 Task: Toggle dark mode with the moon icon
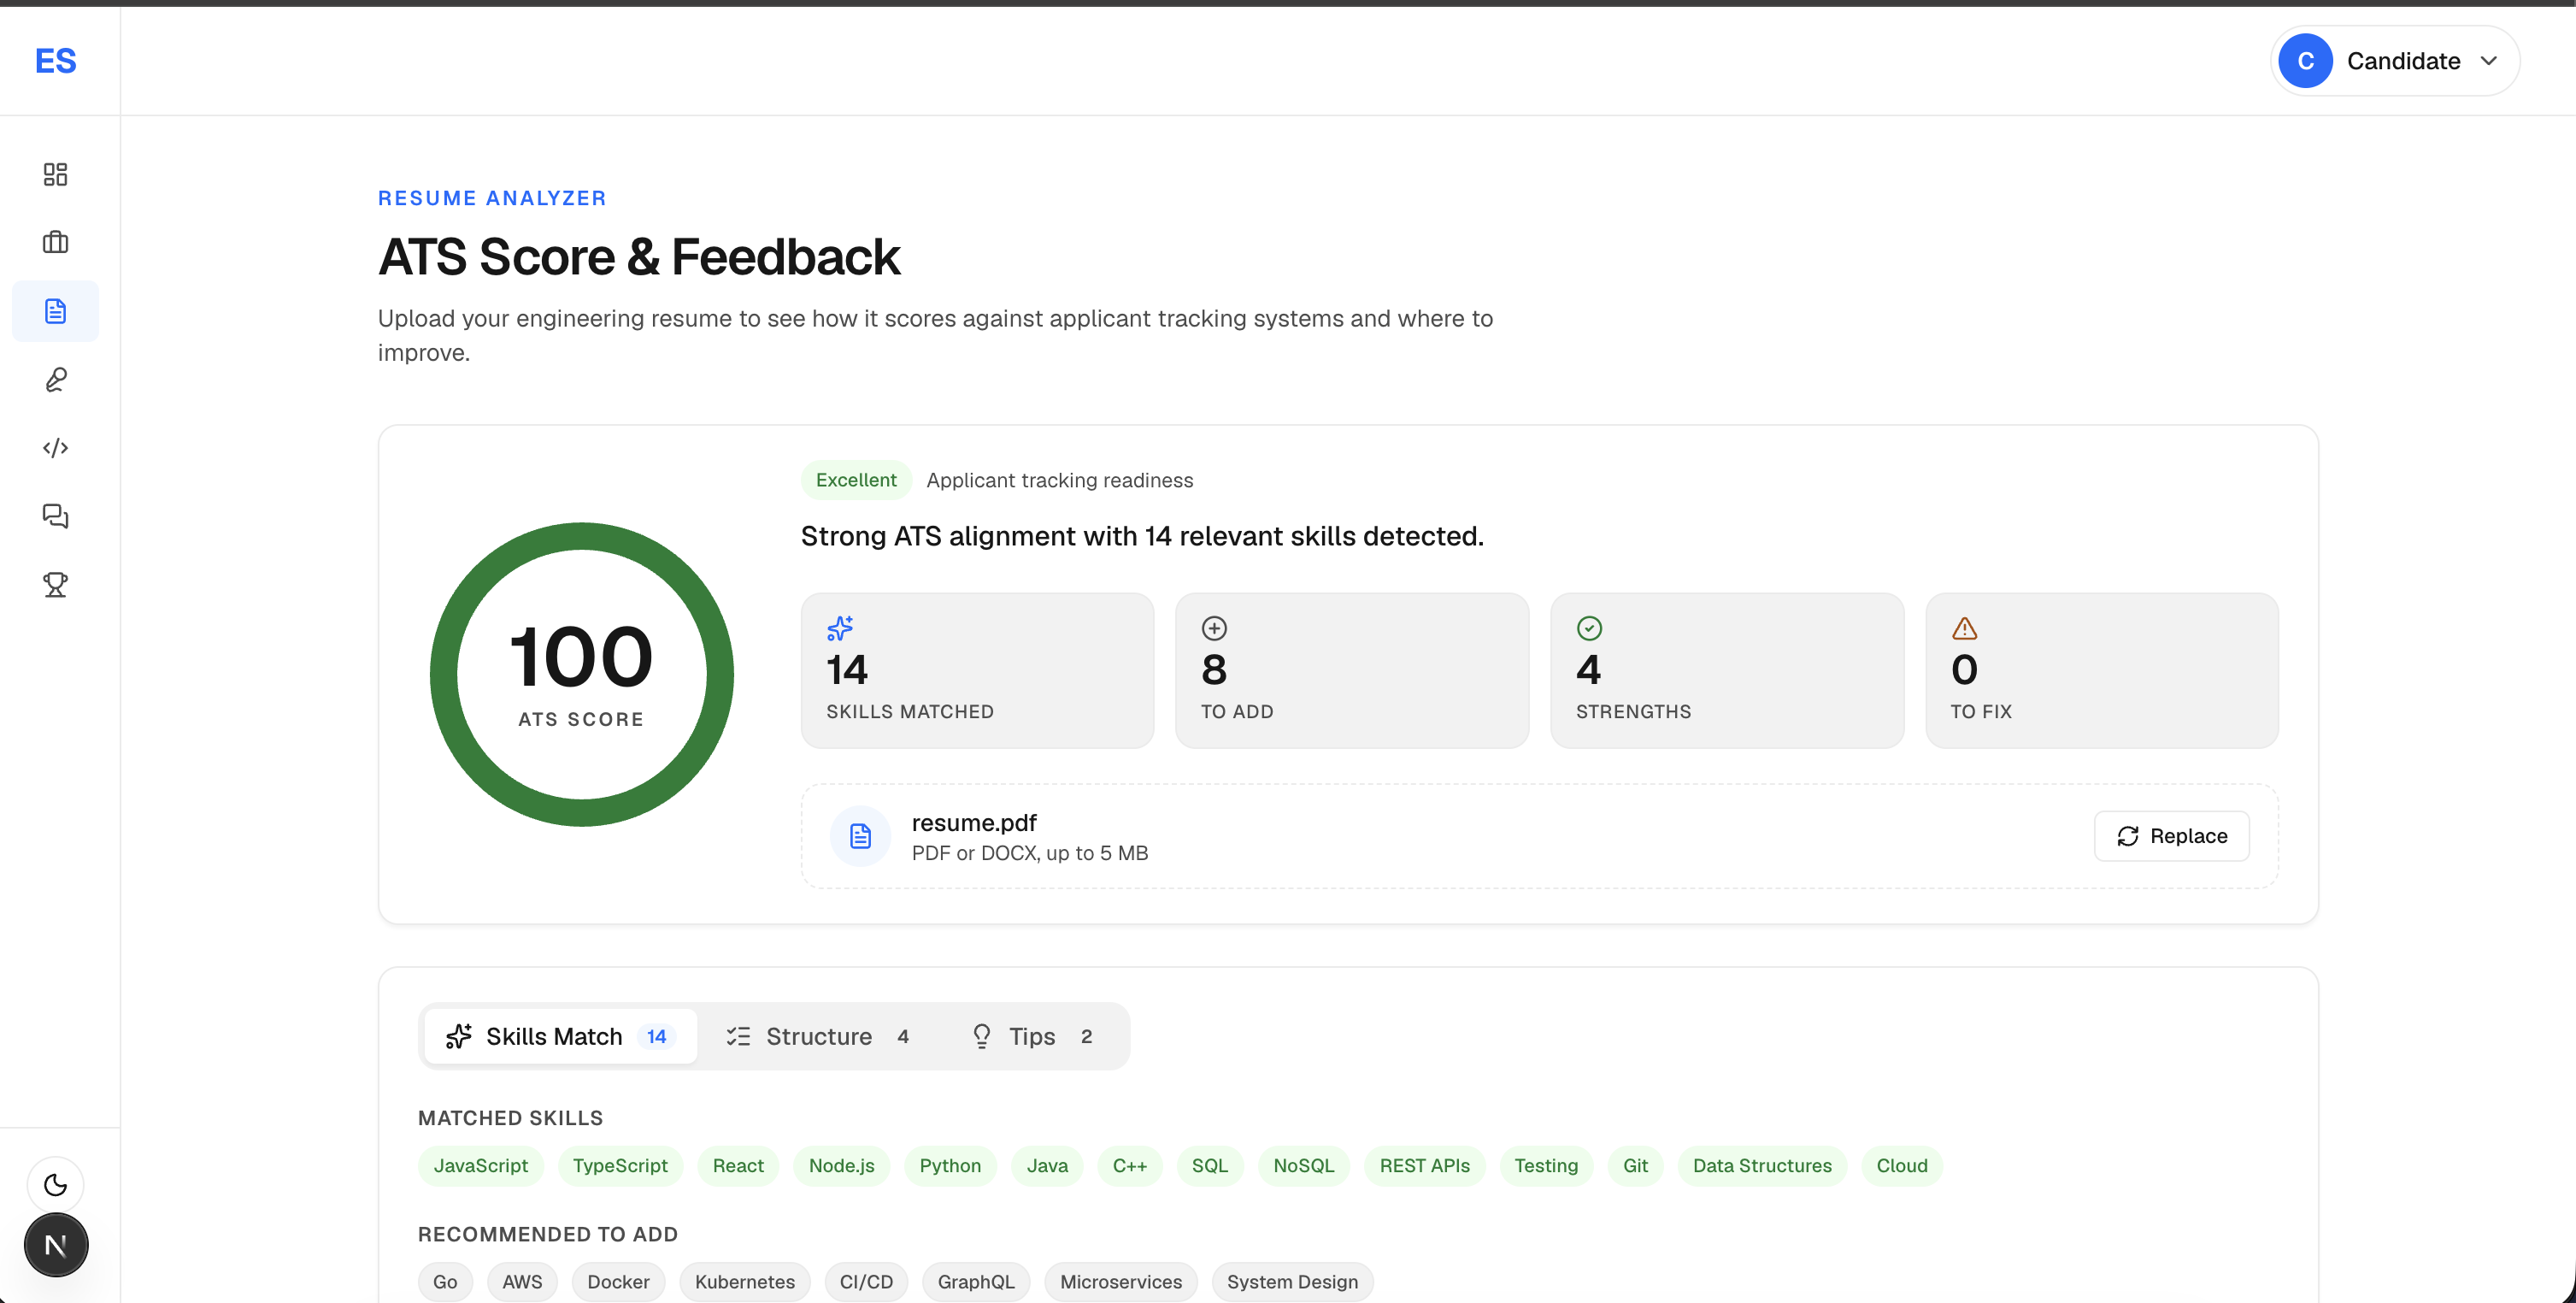point(56,1185)
